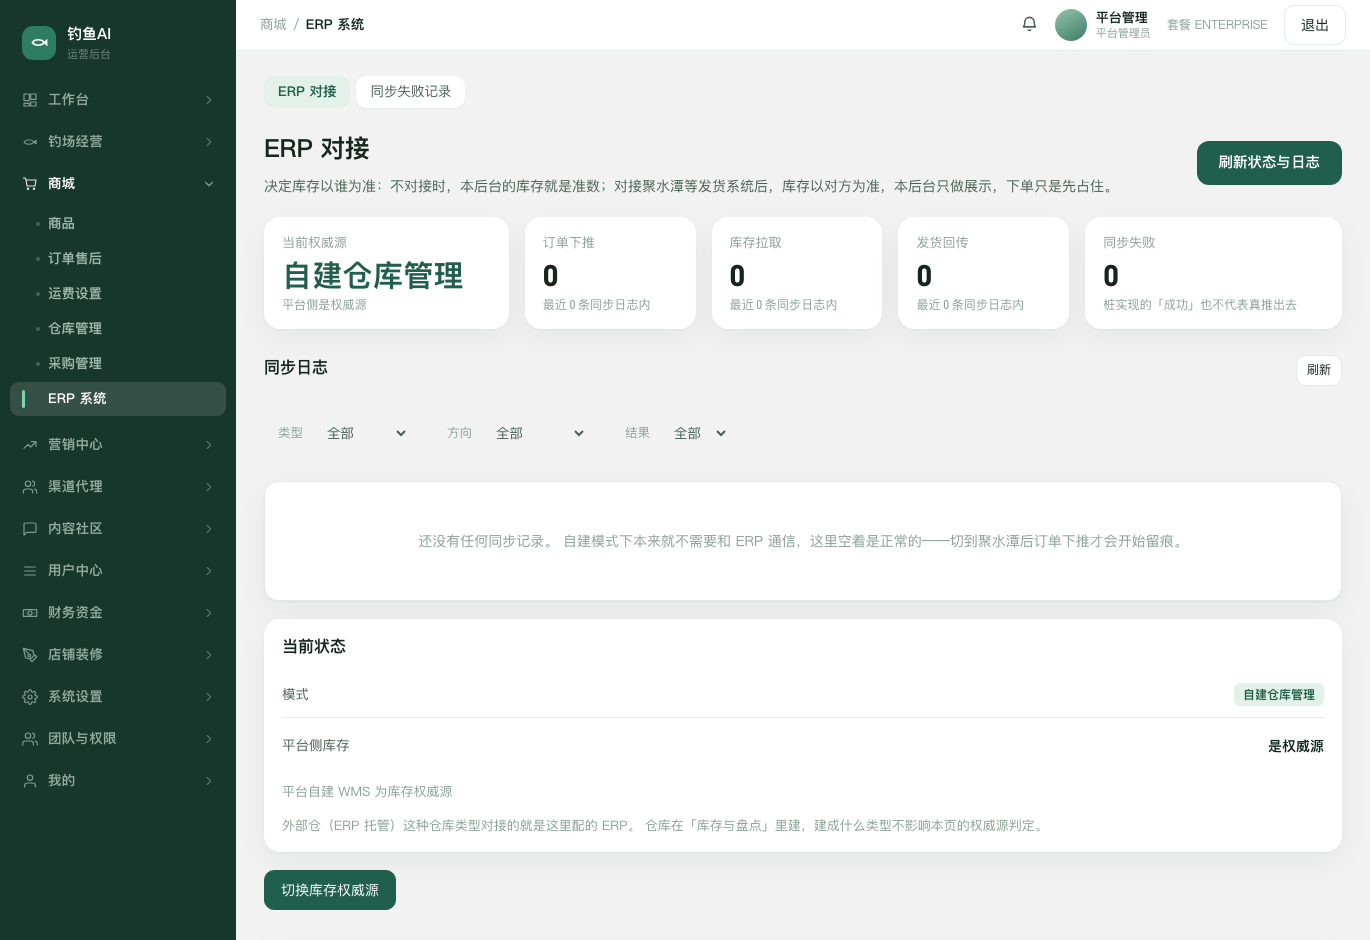Expand the 系统设置 chevron
This screenshot has height=940, width=1370.
(x=209, y=697)
